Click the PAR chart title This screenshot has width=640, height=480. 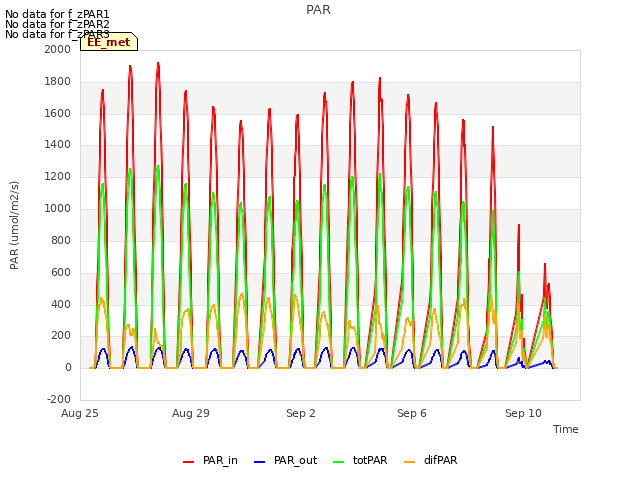(318, 10)
